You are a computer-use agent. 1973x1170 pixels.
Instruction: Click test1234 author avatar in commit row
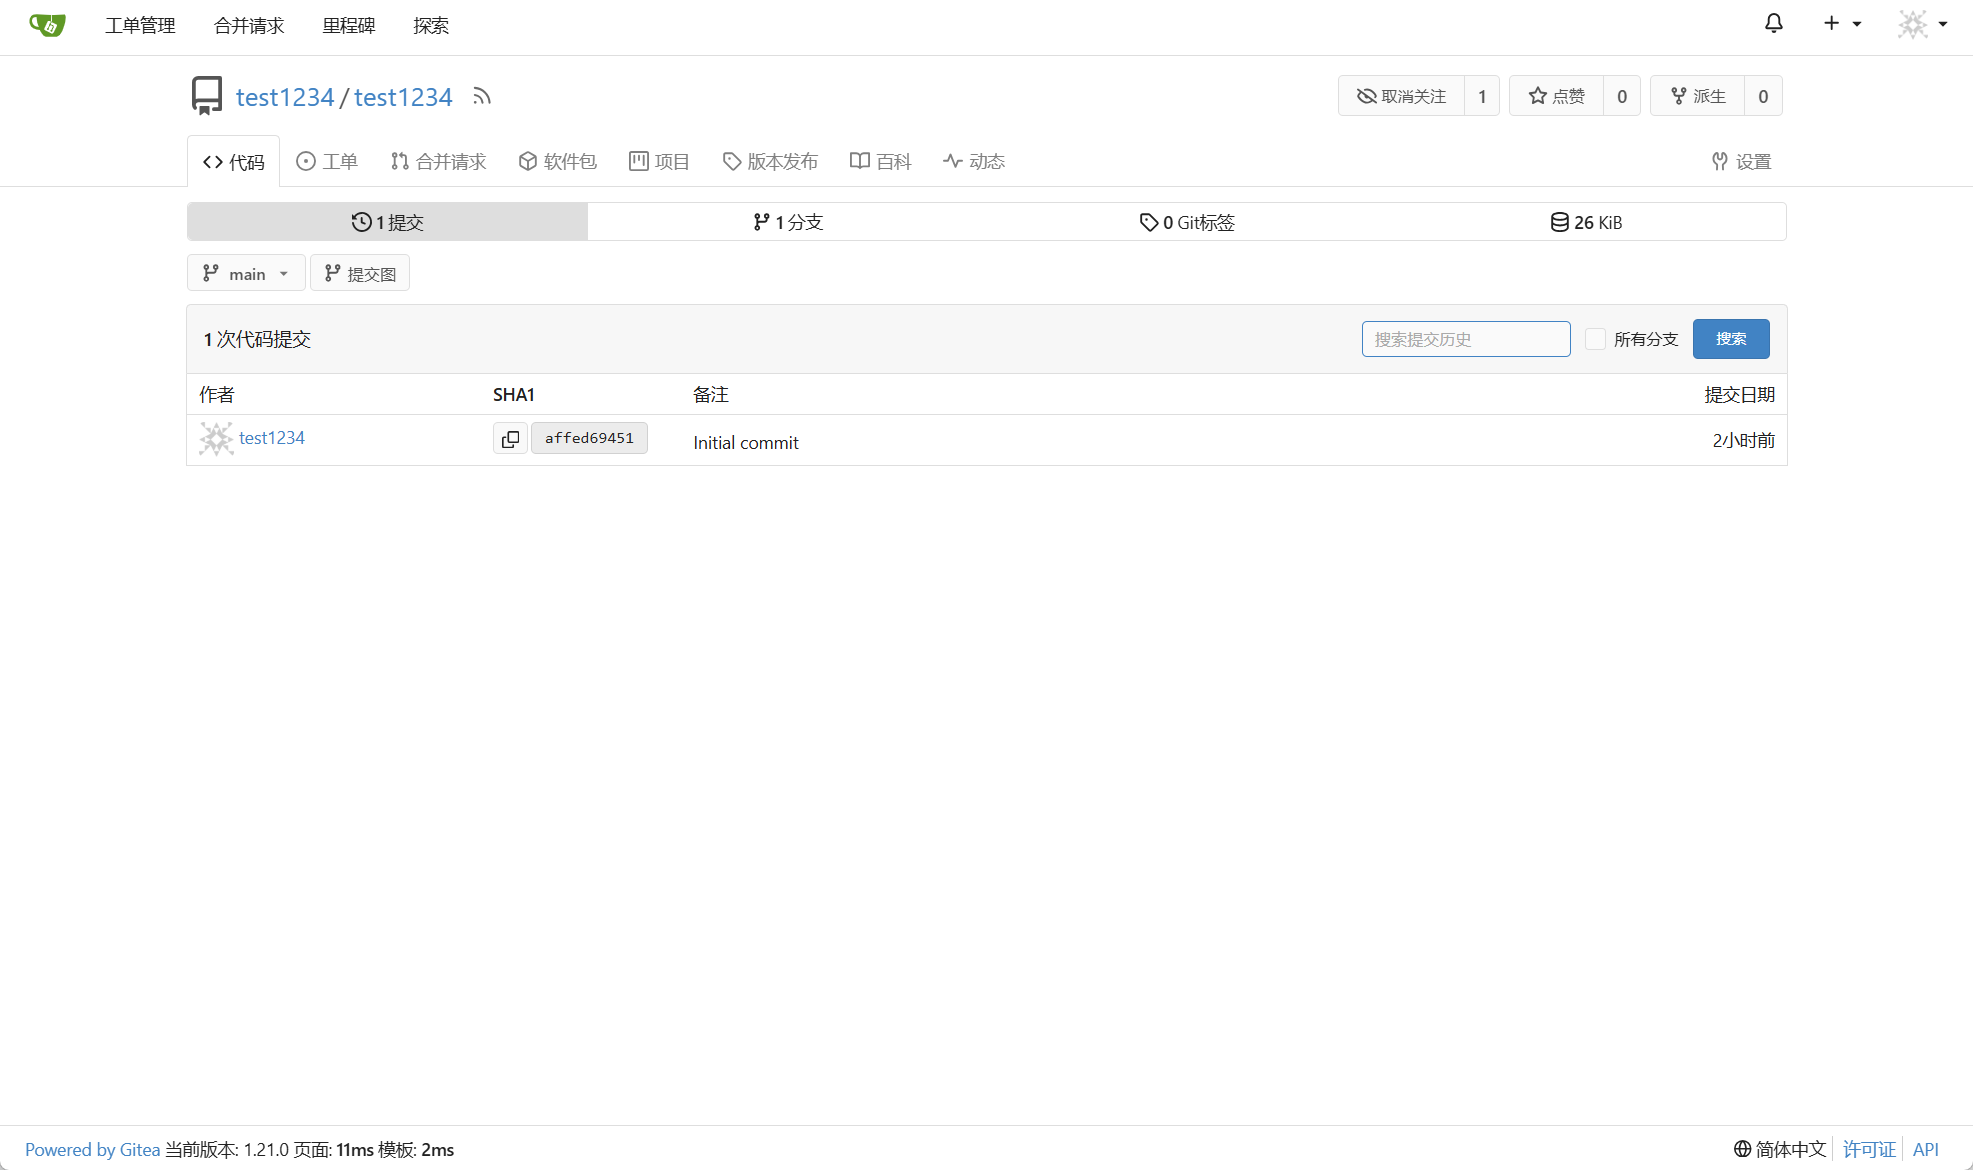tap(215, 439)
